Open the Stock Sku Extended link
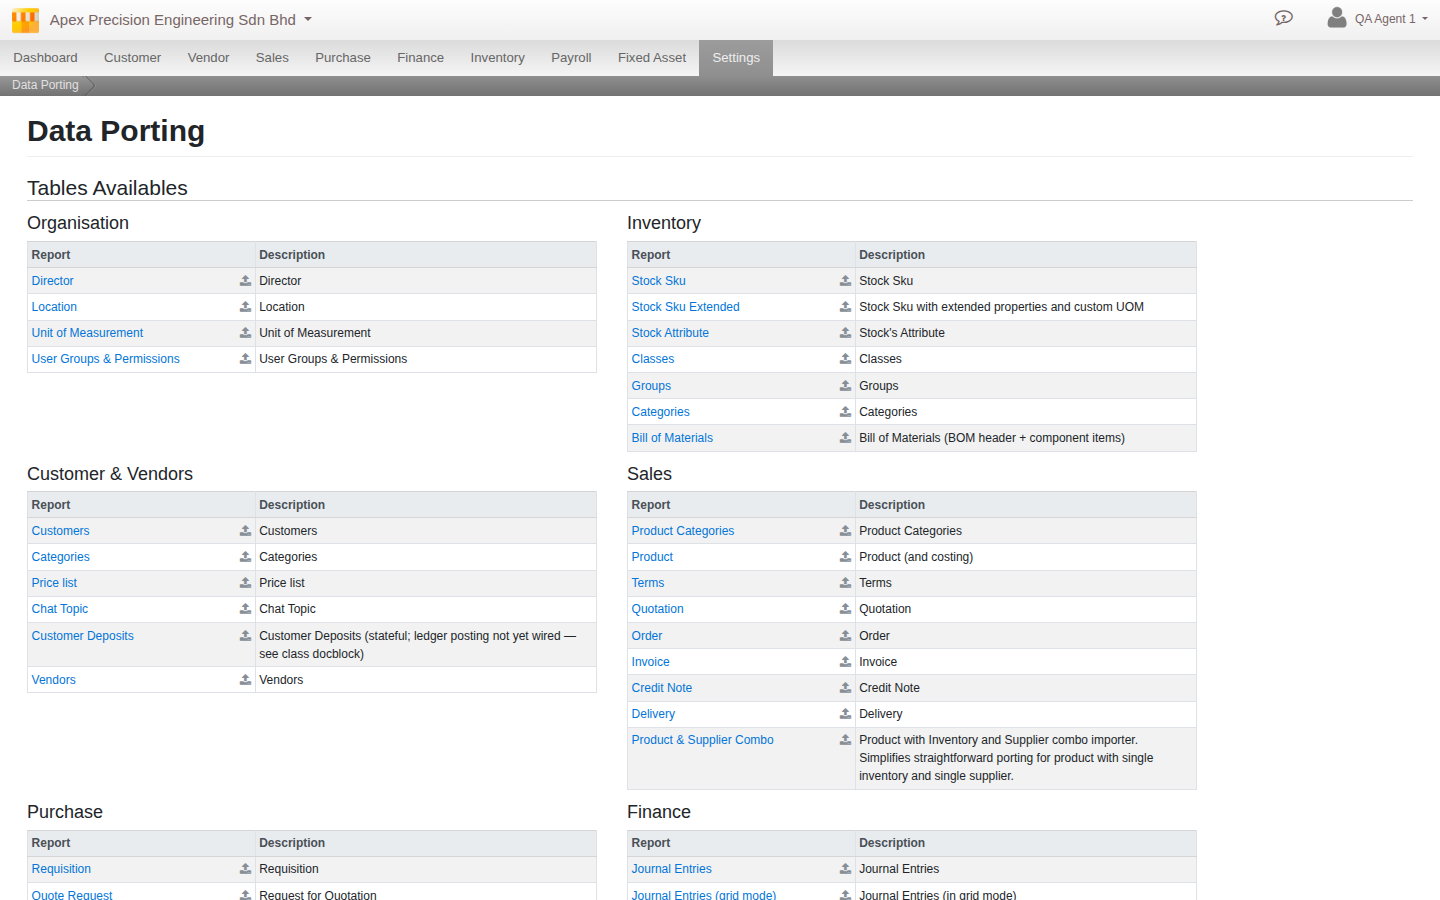 point(686,307)
